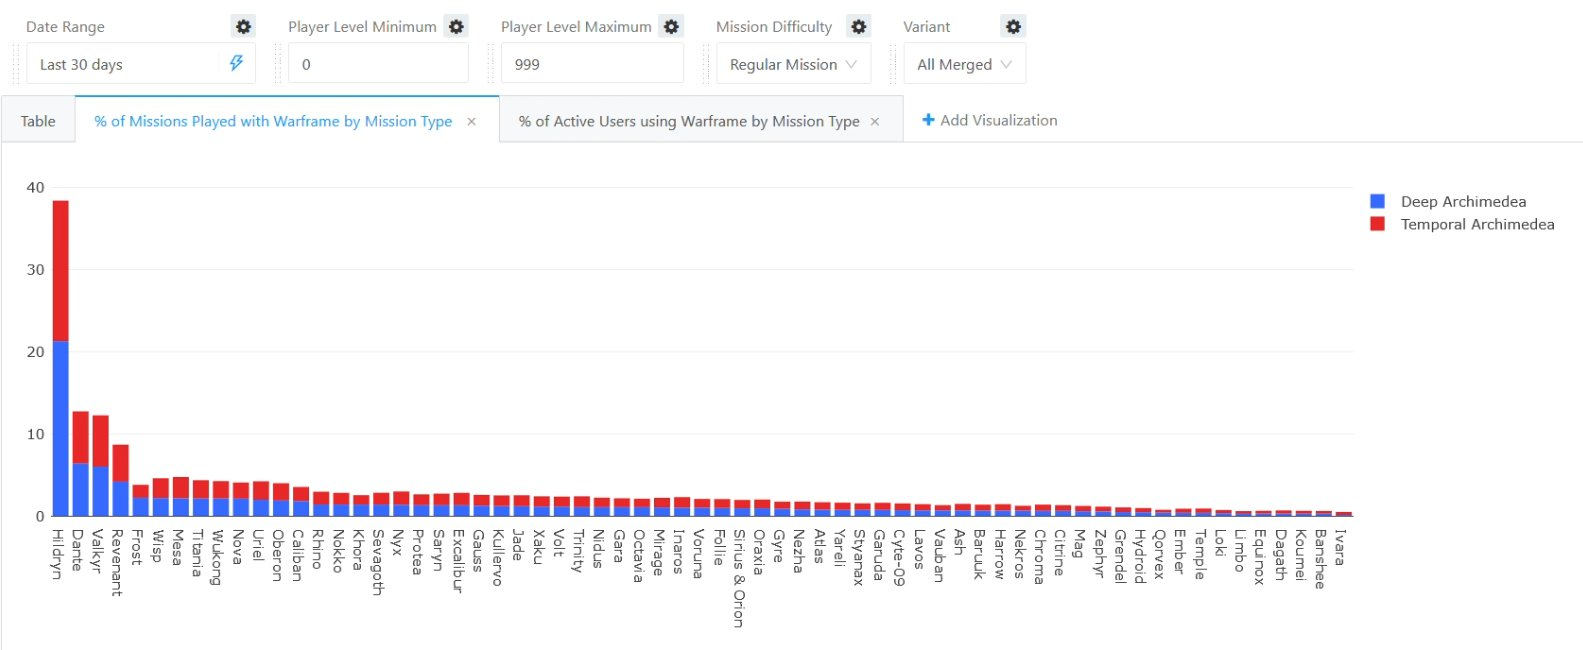This screenshot has width=1583, height=650.
Task: Grab the Player Level Maximum widget handle
Action: tap(491, 63)
